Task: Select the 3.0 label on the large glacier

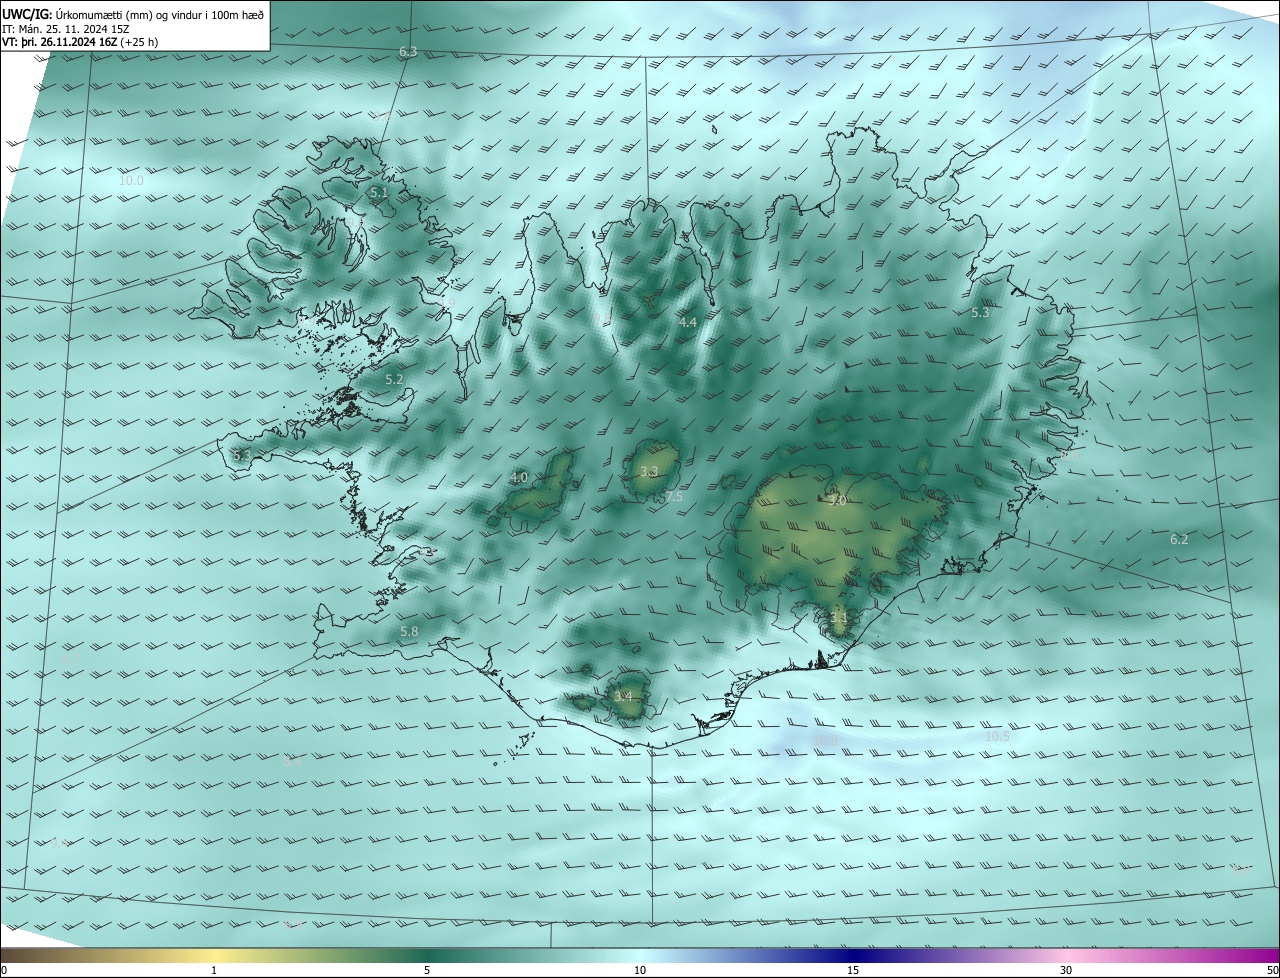Action: tap(837, 500)
